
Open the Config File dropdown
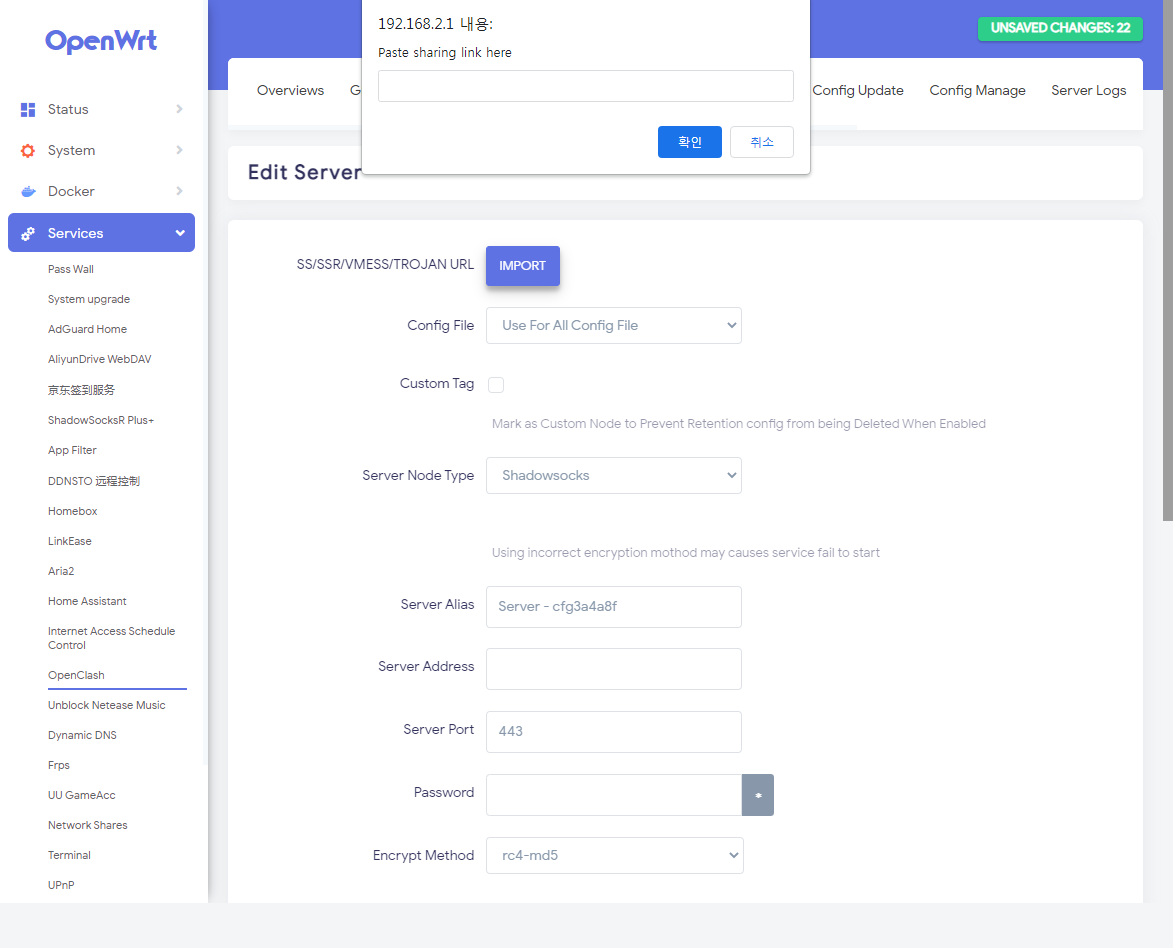pyautogui.click(x=613, y=325)
